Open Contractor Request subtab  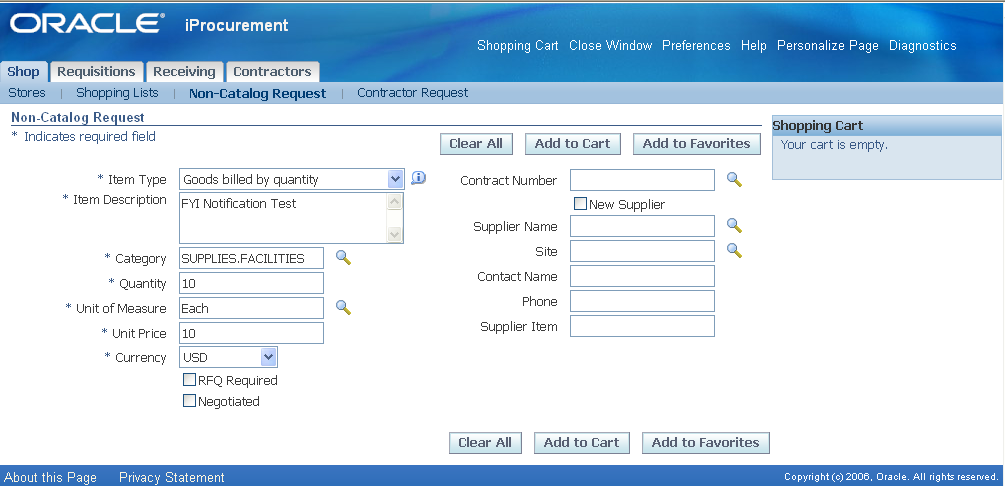click(x=413, y=92)
